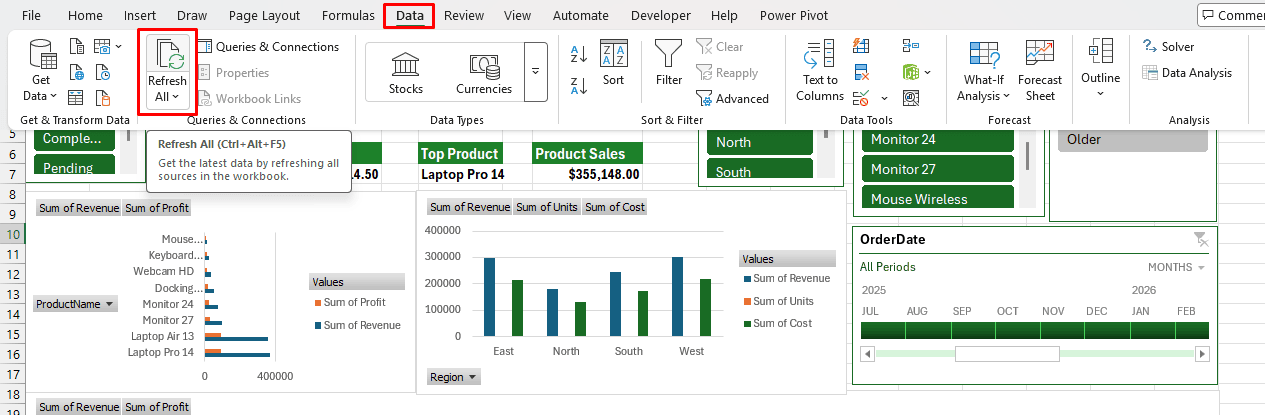1265x415 pixels.
Task: Sort Z to A descending
Action: point(578,84)
